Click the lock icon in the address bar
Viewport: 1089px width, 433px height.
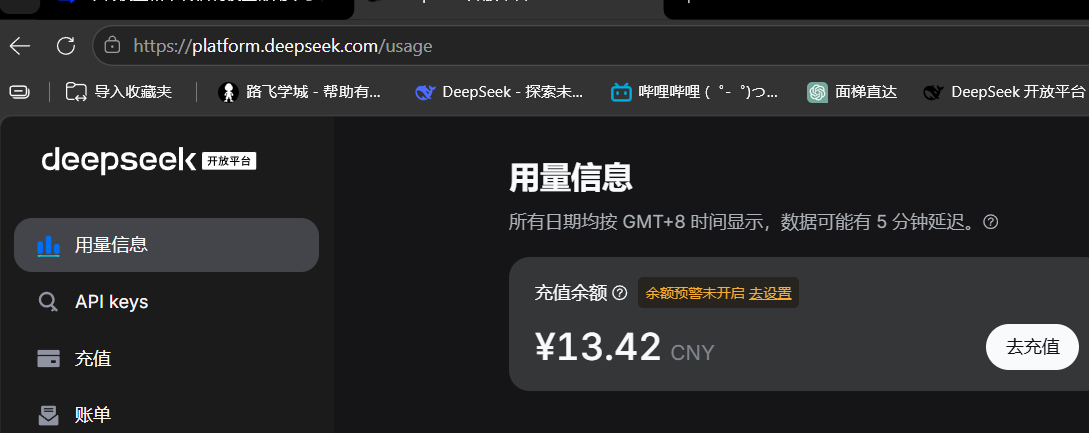point(112,46)
